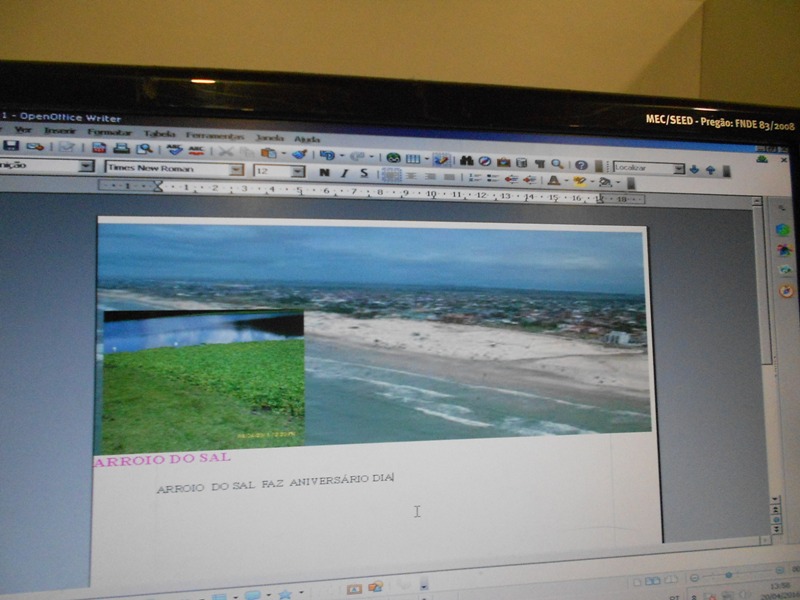The width and height of the screenshot is (800, 600).
Task: Click the Save floppy disk icon
Action: (x=11, y=146)
